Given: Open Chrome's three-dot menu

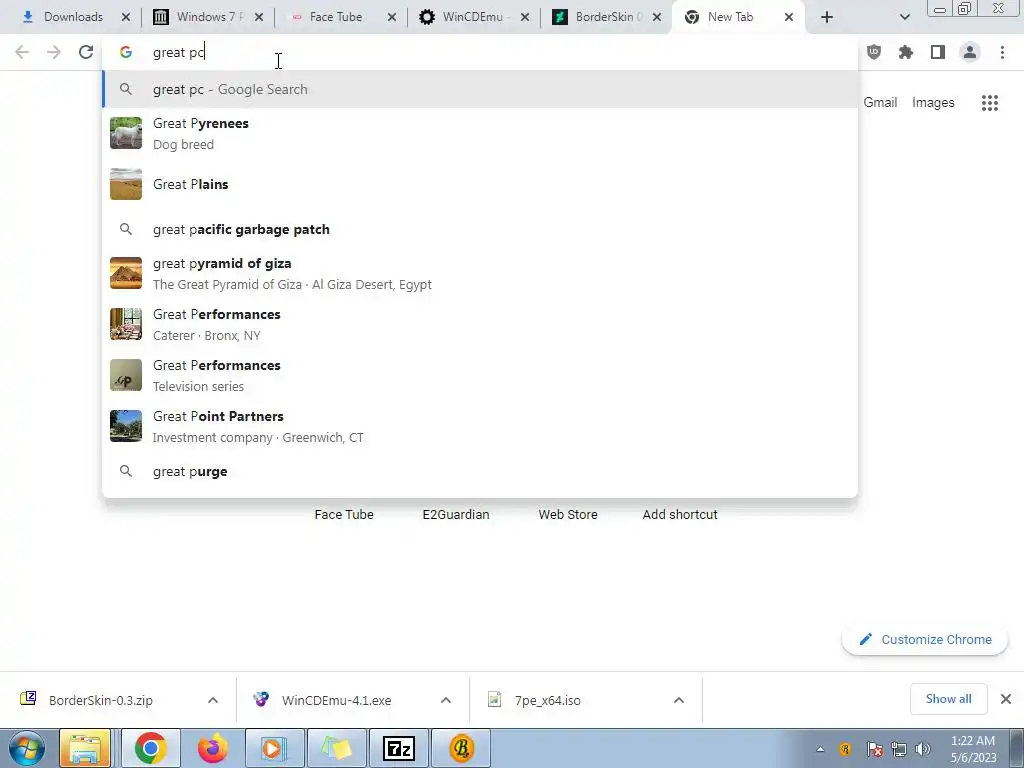Looking at the screenshot, I should pos(1002,52).
